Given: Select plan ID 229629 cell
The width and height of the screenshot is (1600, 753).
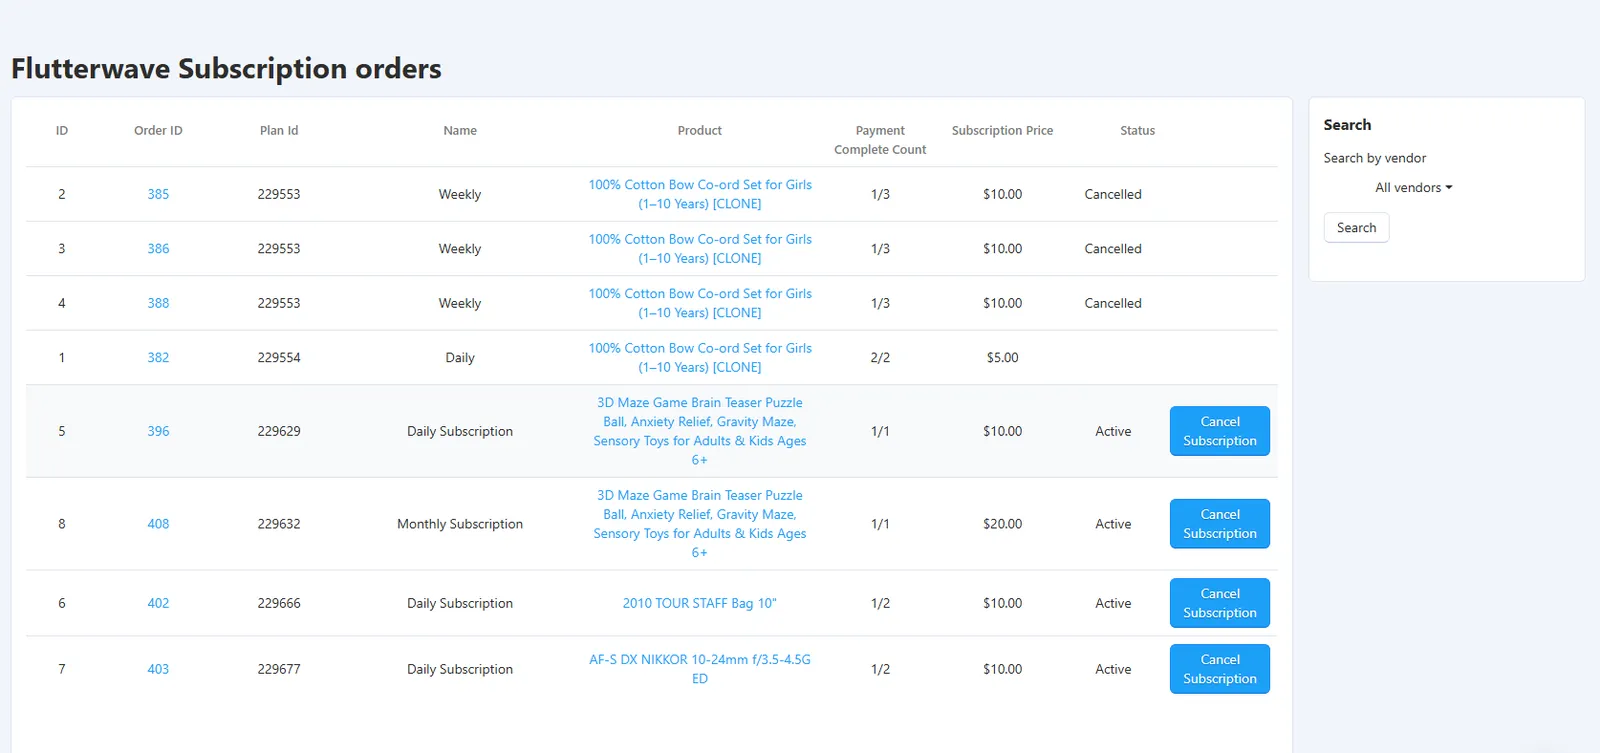Looking at the screenshot, I should (279, 431).
